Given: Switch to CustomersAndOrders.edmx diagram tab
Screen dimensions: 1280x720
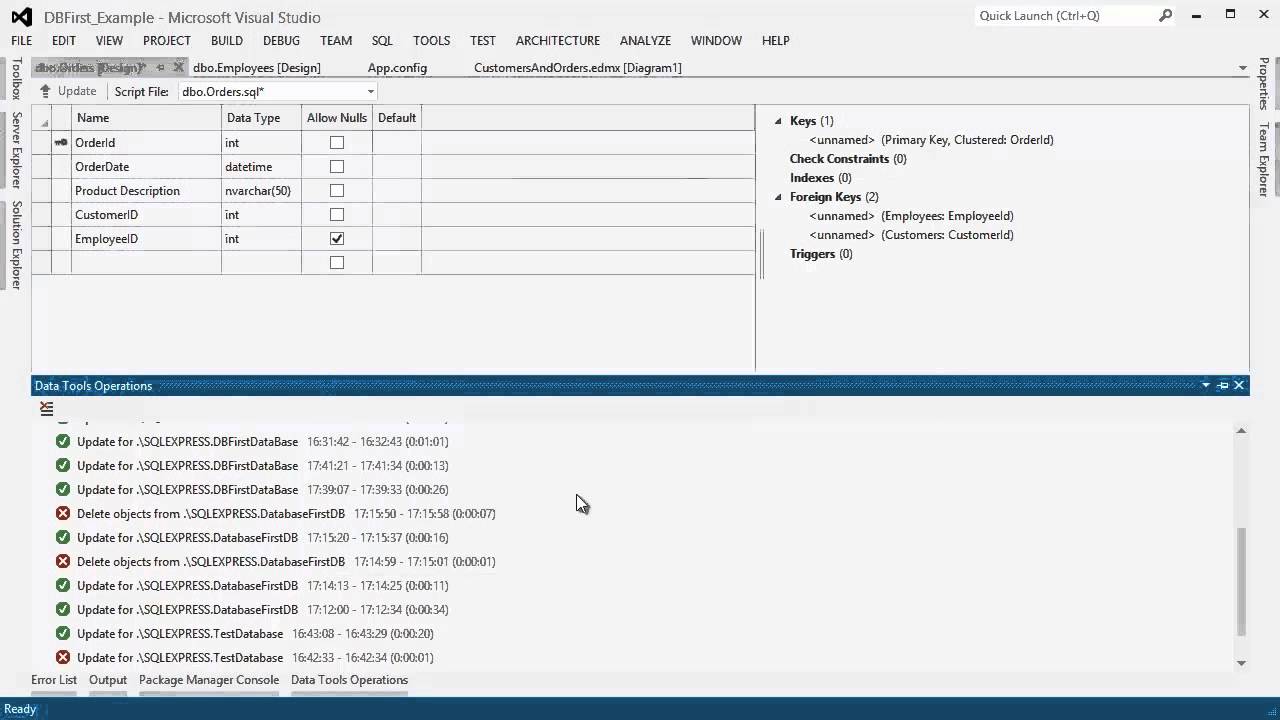Looking at the screenshot, I should pos(578,68).
